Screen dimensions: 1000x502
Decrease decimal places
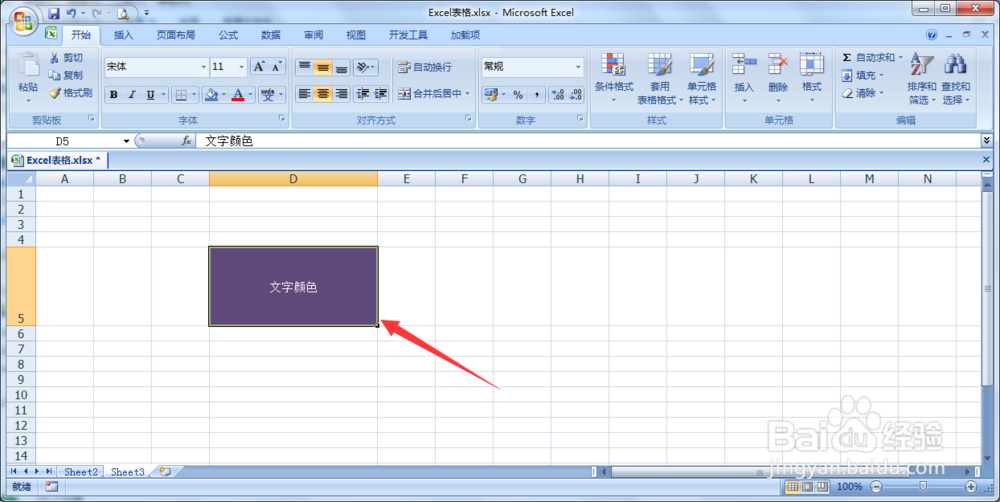tap(576, 94)
